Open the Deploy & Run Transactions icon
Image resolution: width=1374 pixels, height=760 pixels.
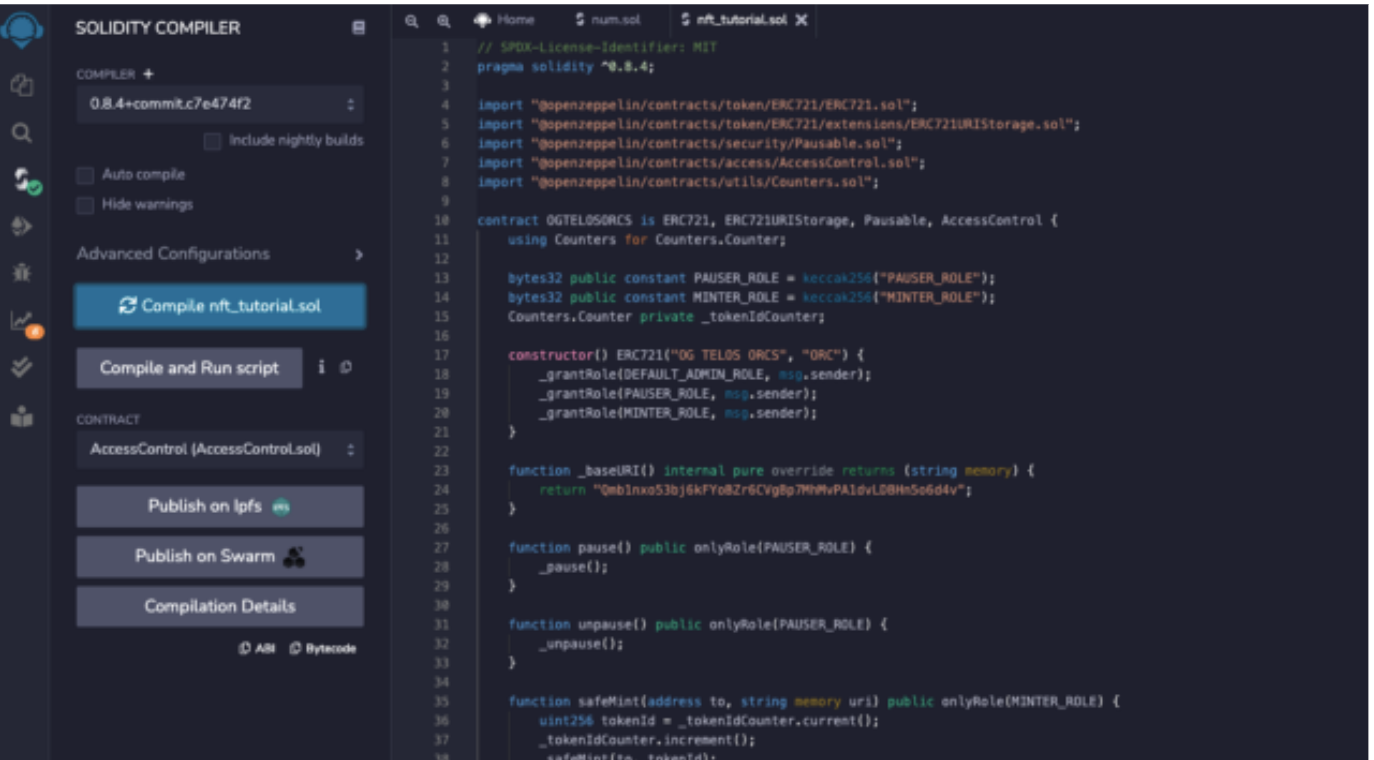coord(21,227)
